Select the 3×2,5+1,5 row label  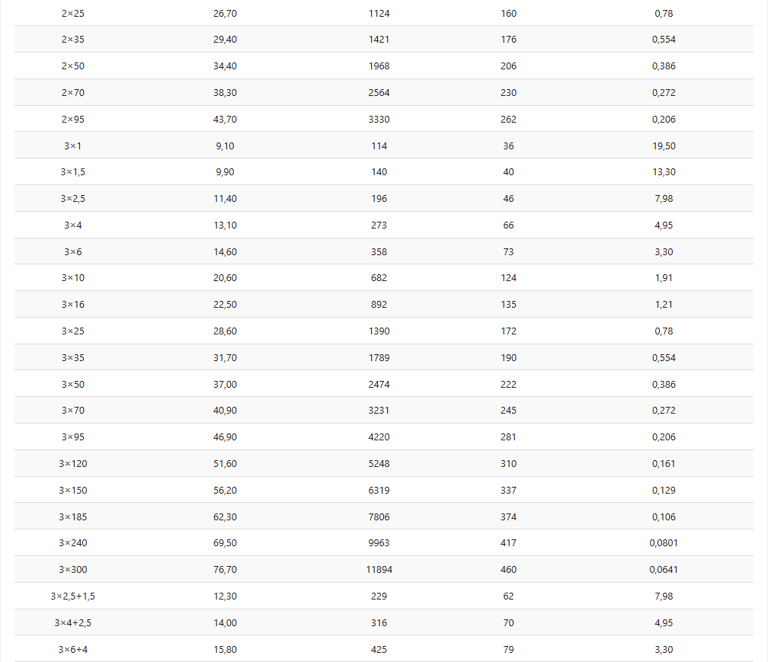coord(73,596)
